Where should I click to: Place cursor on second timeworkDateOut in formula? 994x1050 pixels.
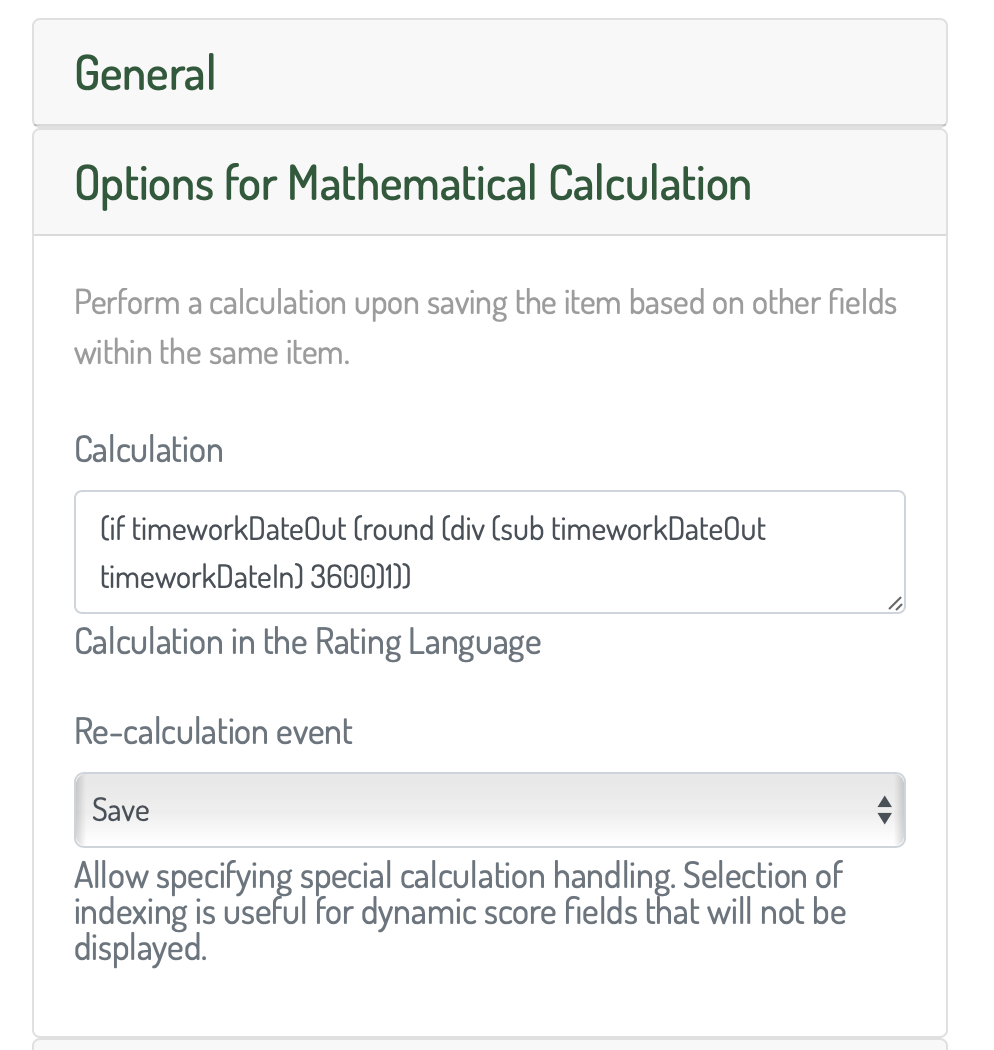click(658, 530)
